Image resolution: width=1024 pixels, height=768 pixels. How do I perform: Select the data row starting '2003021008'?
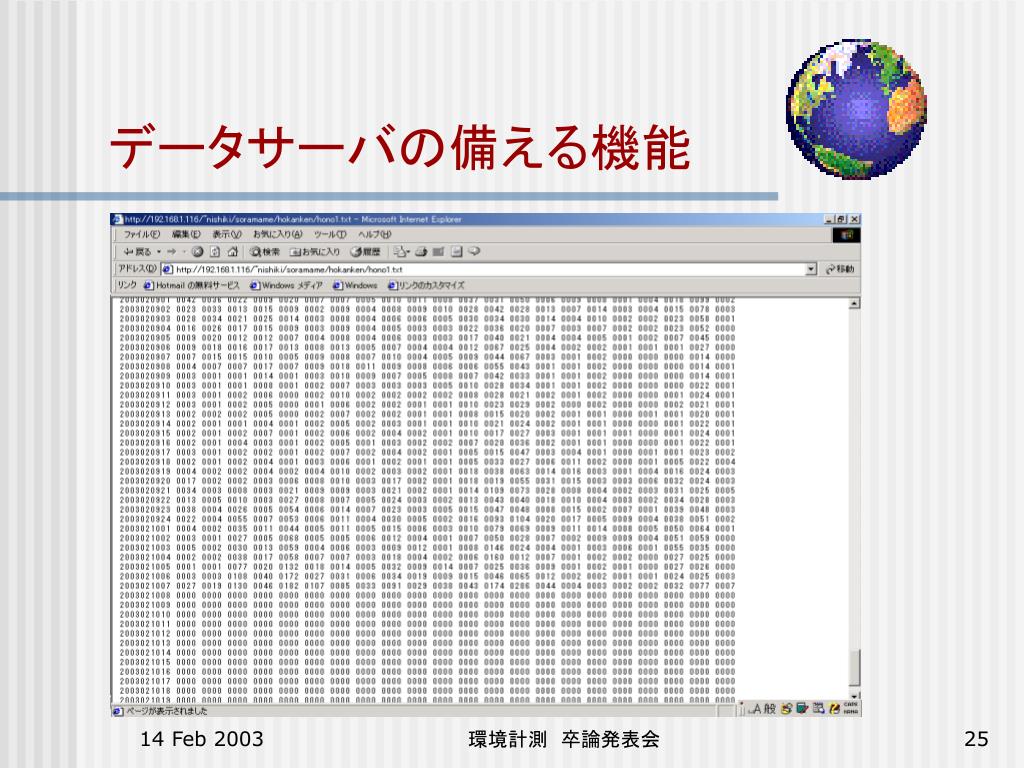[x=427, y=596]
